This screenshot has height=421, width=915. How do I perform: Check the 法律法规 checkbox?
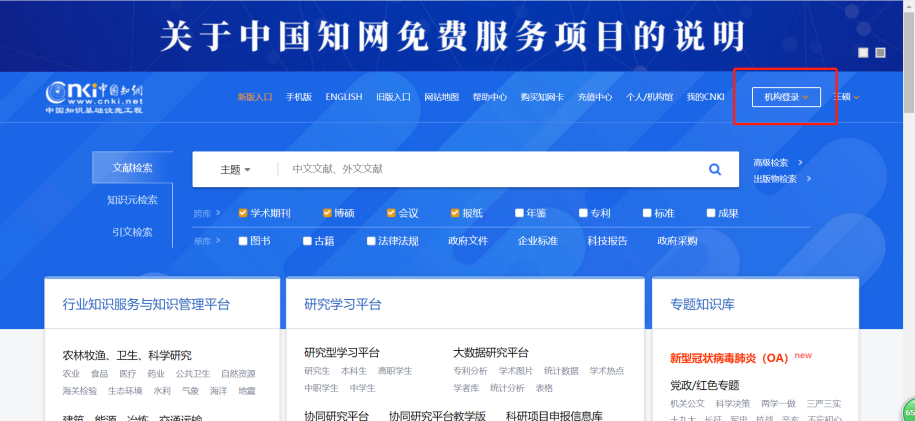tap(371, 241)
